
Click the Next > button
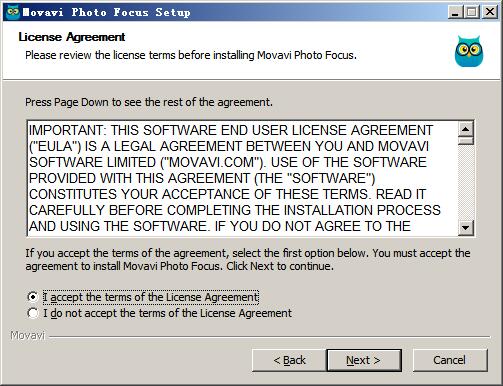pyautogui.click(x=364, y=360)
